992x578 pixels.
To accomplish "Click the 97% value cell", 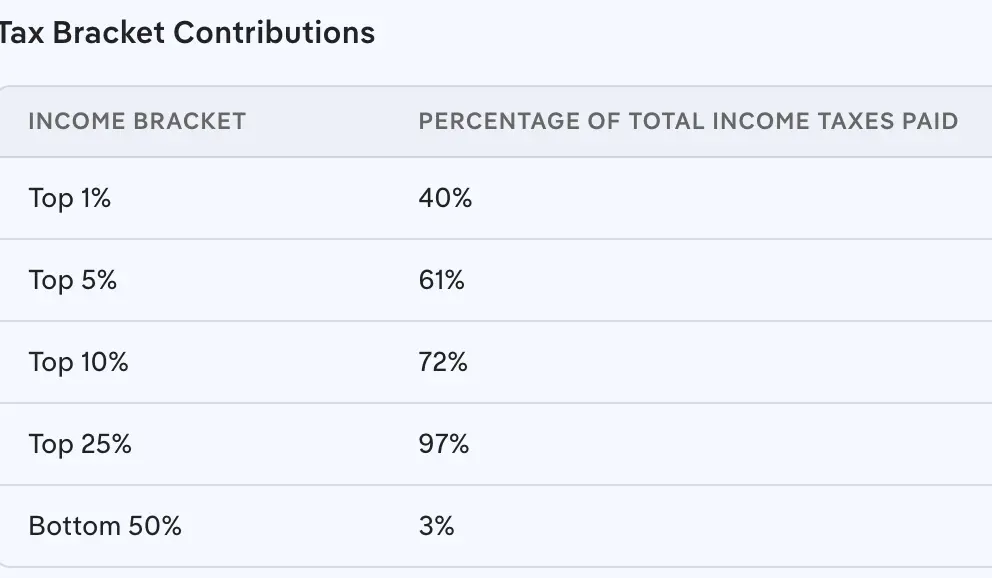I will click(444, 444).
